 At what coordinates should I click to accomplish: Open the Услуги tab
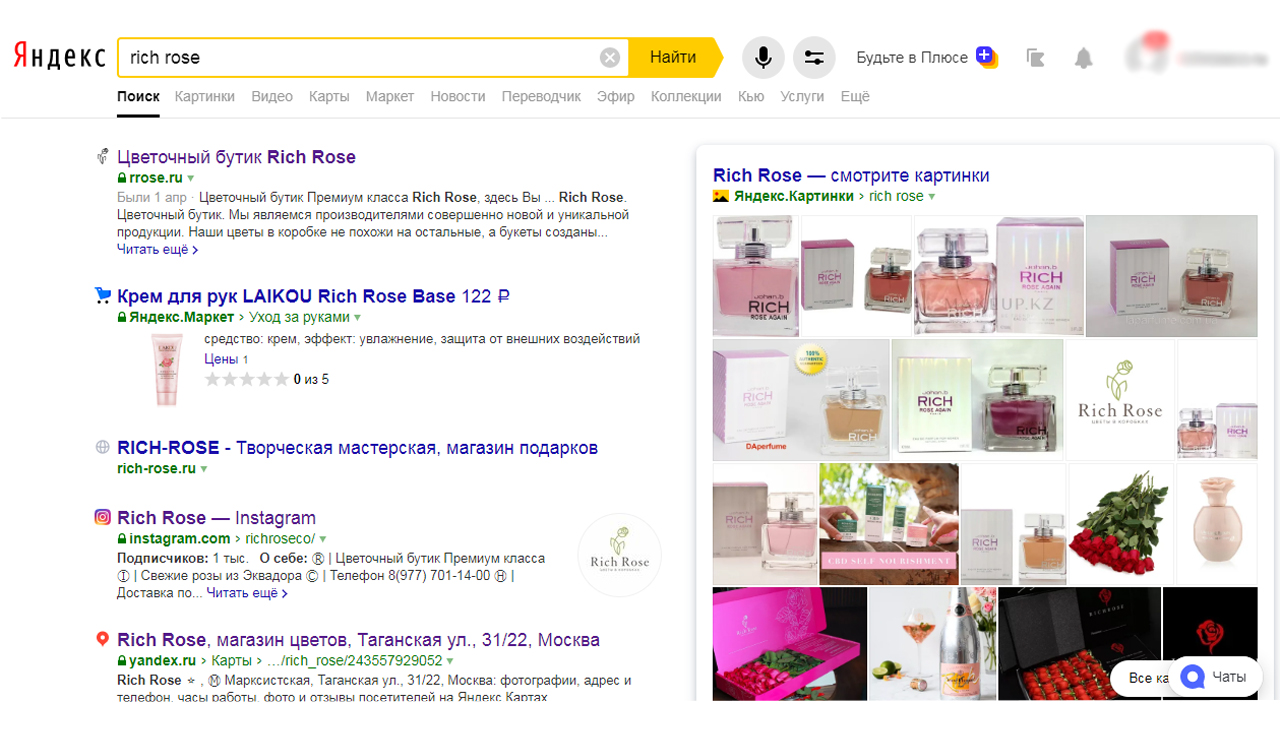click(x=802, y=97)
